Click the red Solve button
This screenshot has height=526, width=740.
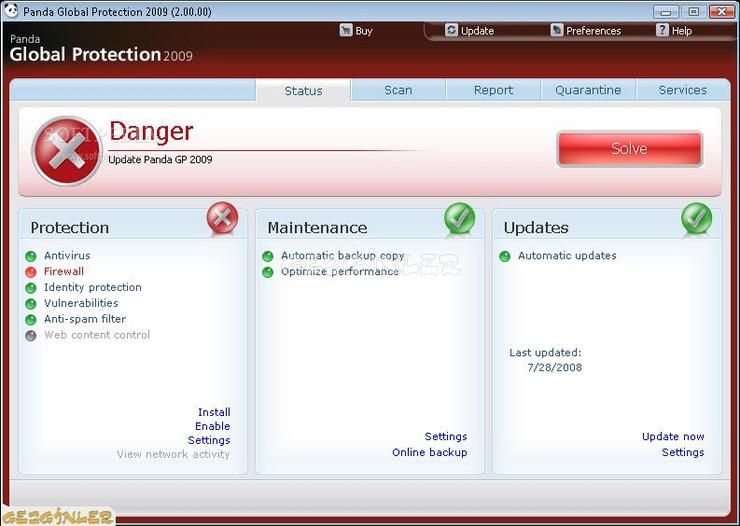coord(630,149)
